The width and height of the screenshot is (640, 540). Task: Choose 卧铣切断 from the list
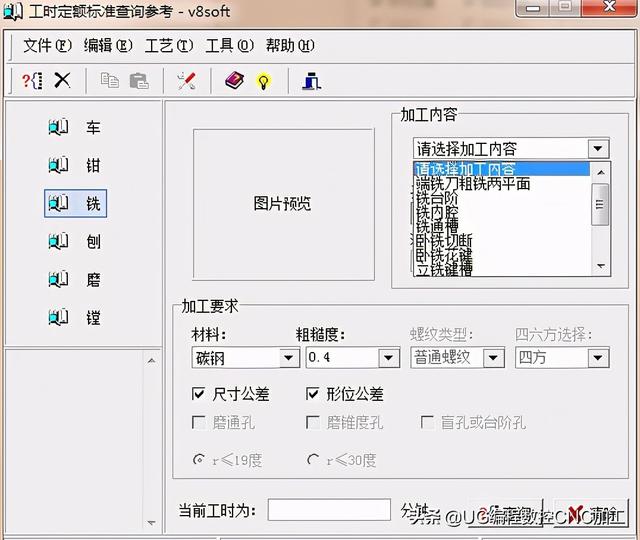click(x=502, y=241)
